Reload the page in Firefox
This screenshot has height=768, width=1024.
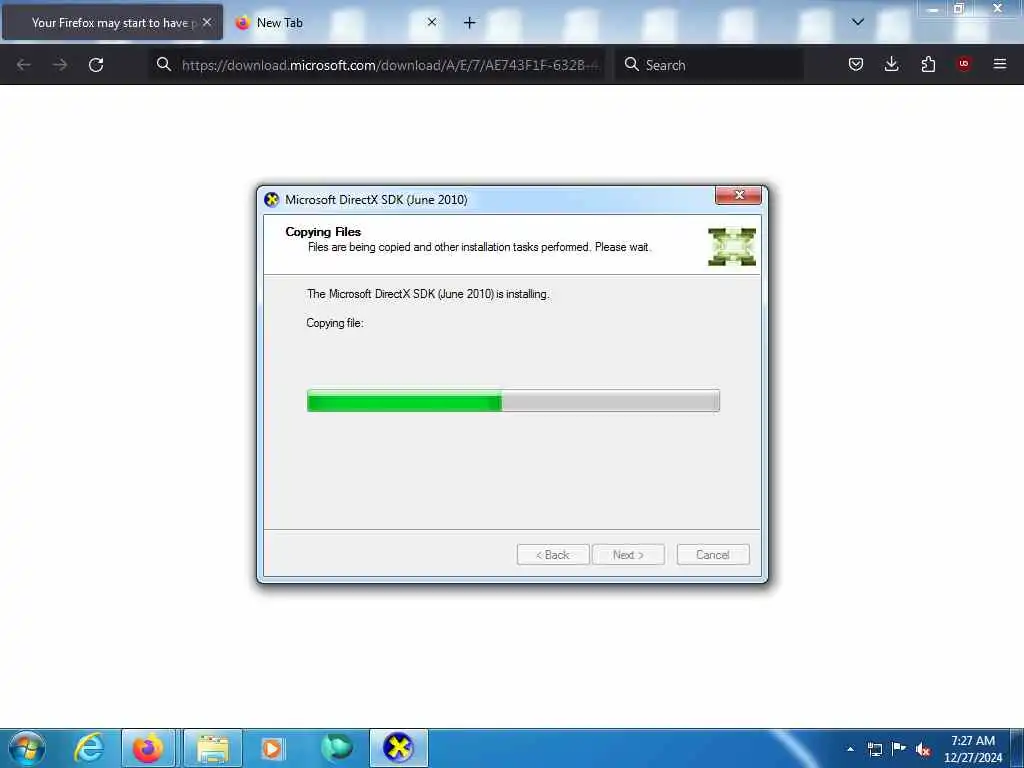[96, 65]
